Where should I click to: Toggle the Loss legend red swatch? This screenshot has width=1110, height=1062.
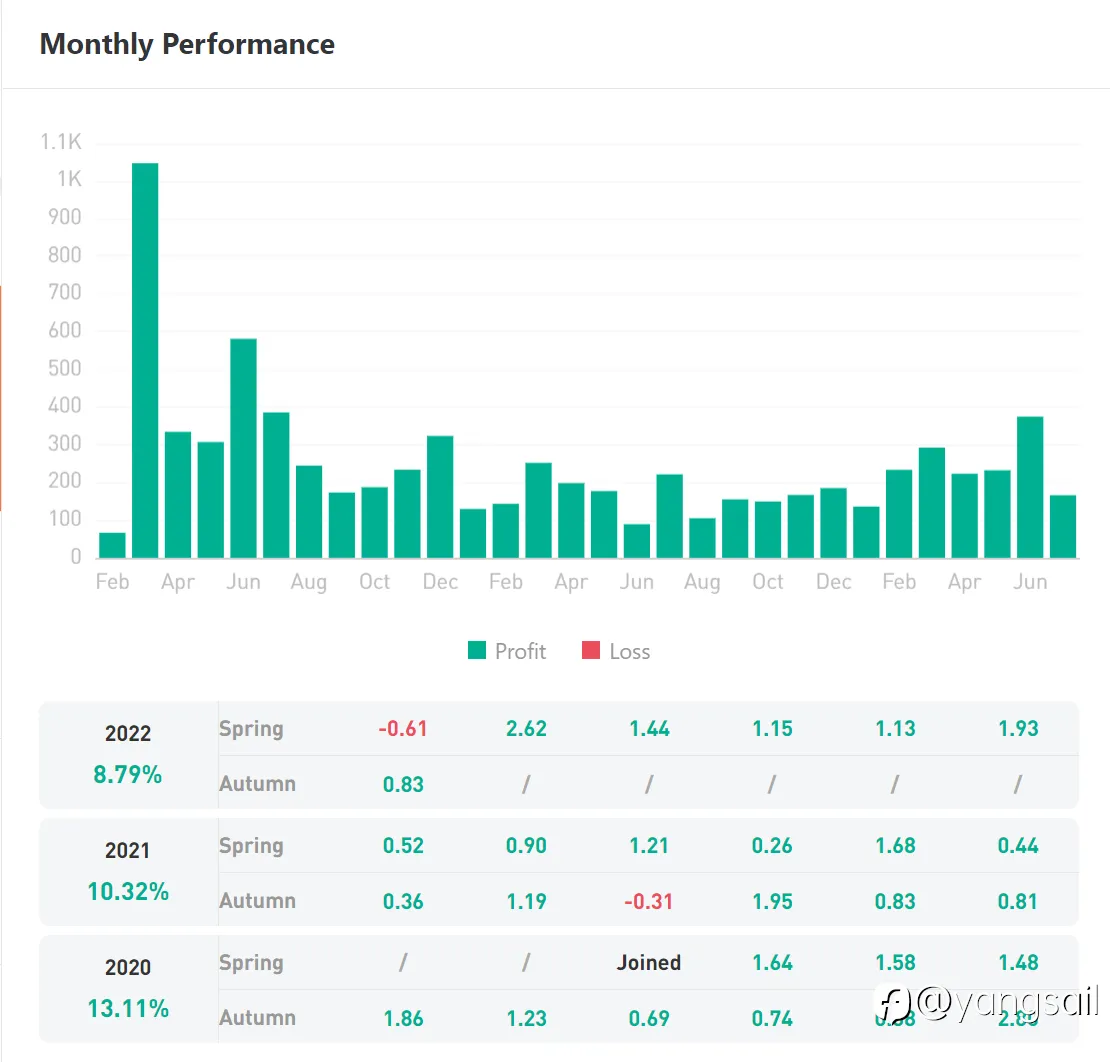(591, 651)
